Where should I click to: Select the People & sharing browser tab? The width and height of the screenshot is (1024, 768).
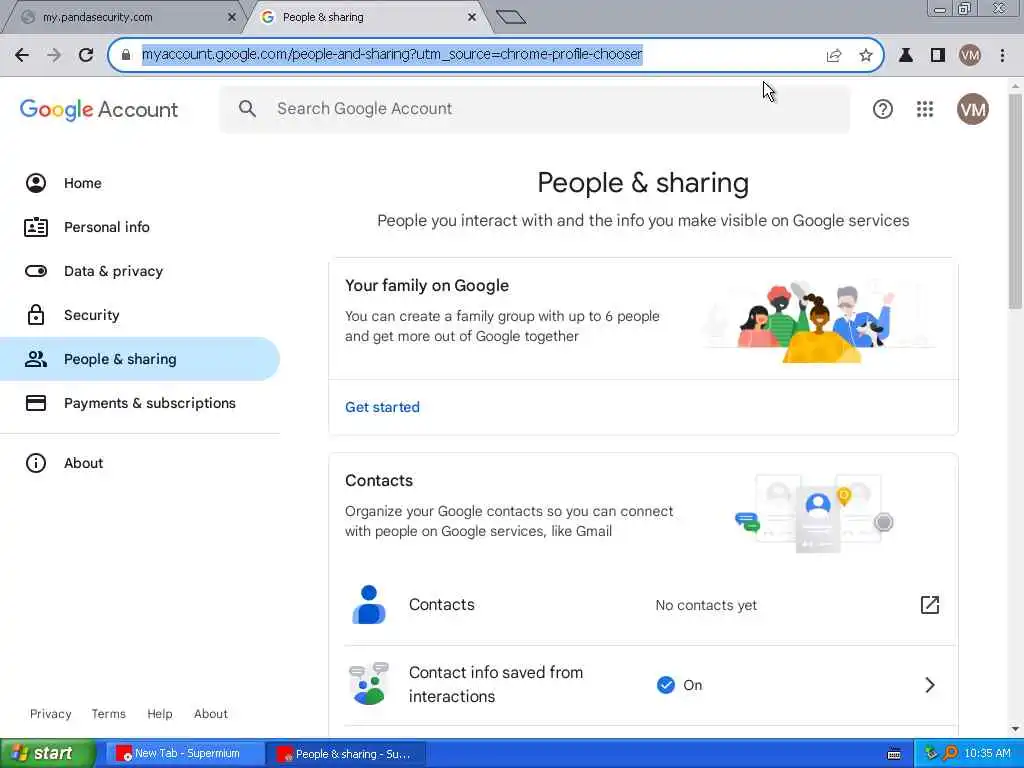[368, 18]
